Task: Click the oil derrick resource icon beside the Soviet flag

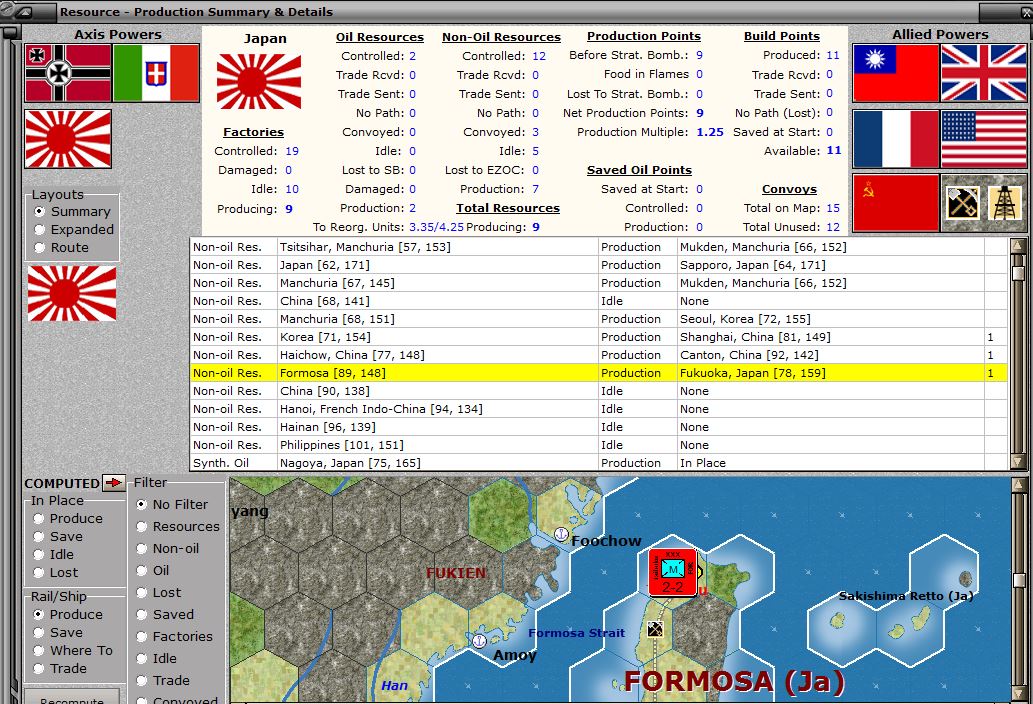Action: tap(1003, 202)
